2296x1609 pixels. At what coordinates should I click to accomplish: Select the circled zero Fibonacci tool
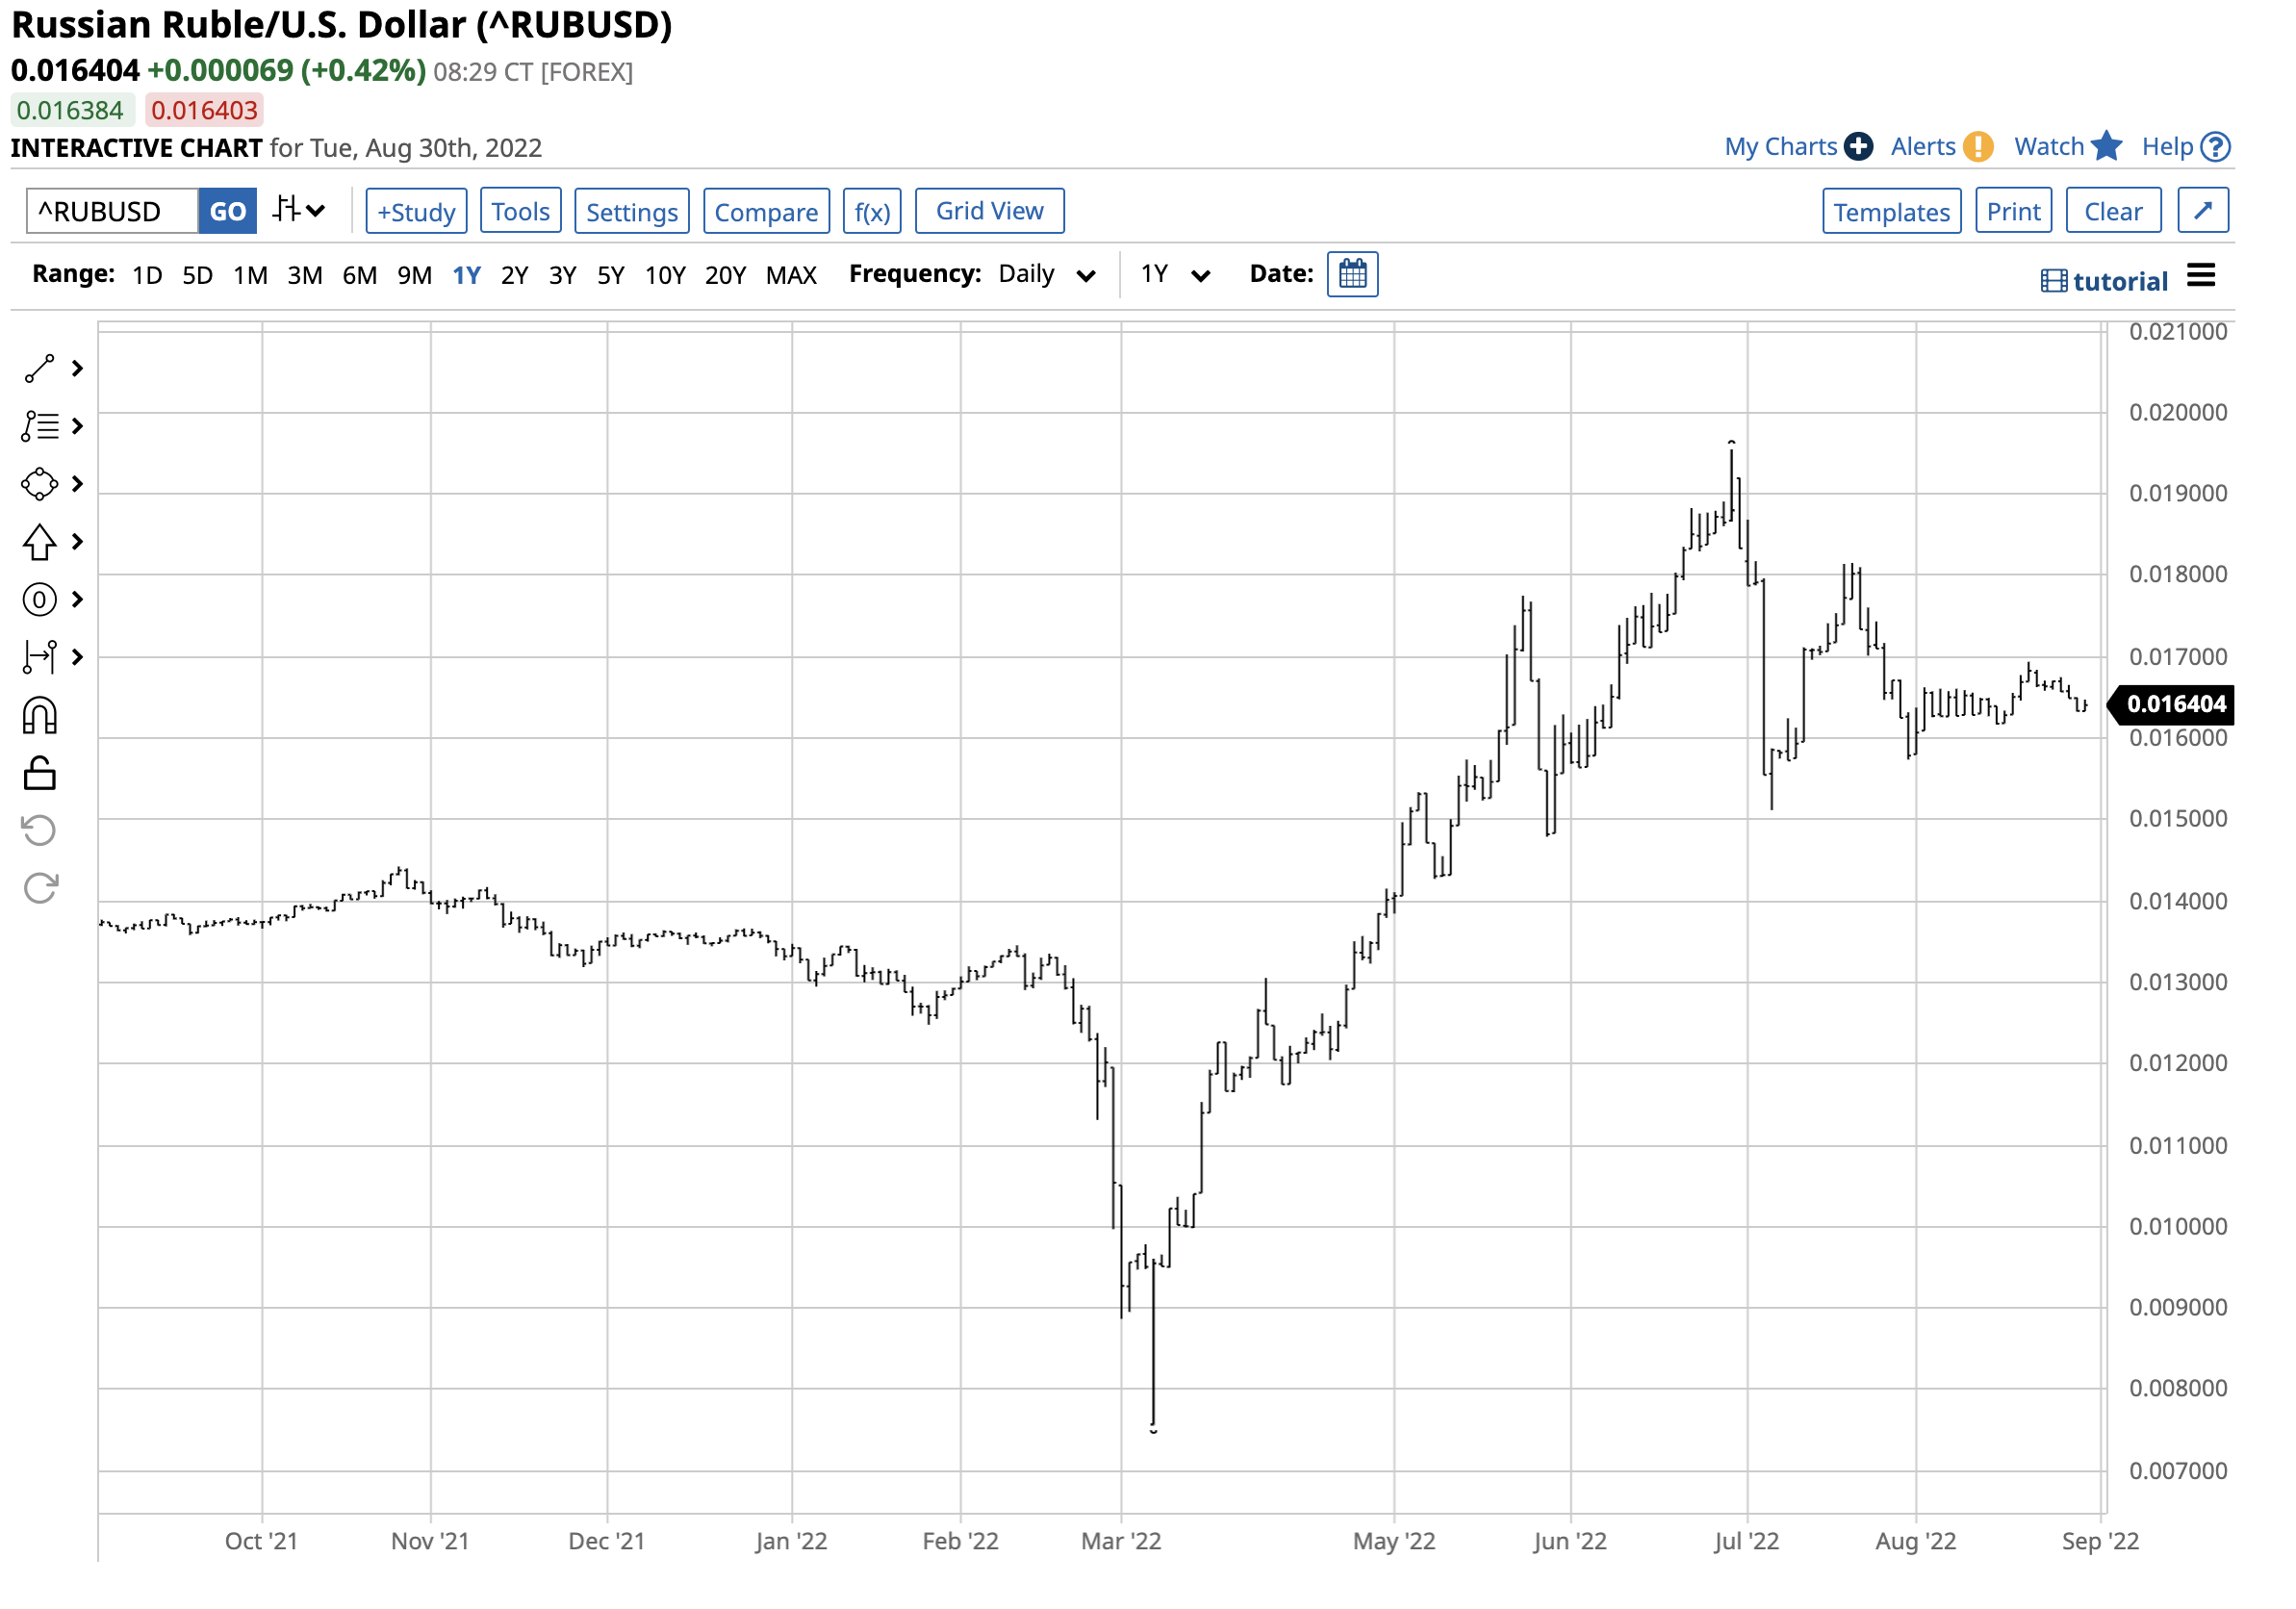coord(39,600)
